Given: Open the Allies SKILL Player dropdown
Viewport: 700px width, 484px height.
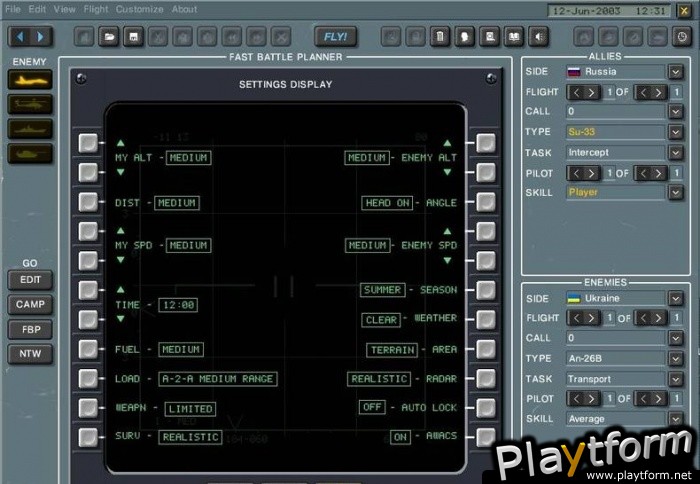Looking at the screenshot, I should pyautogui.click(x=675, y=192).
